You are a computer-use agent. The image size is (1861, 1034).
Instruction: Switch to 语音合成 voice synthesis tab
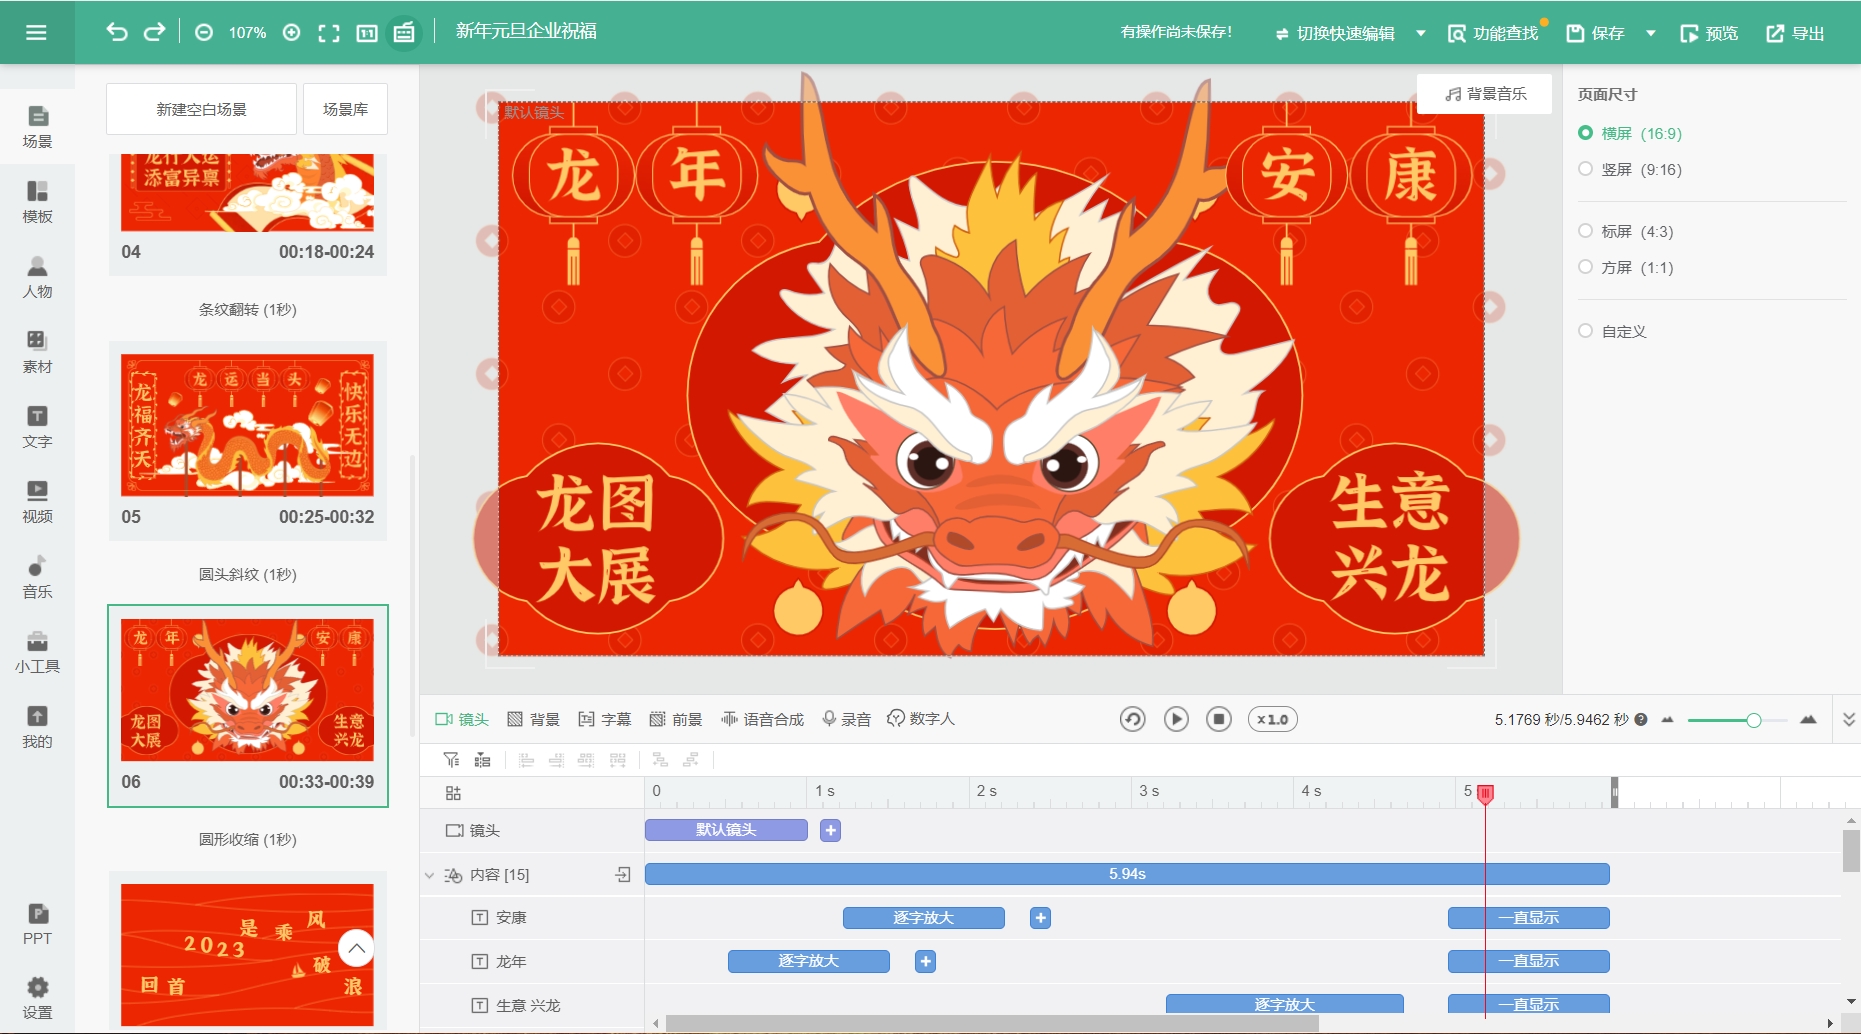(763, 719)
